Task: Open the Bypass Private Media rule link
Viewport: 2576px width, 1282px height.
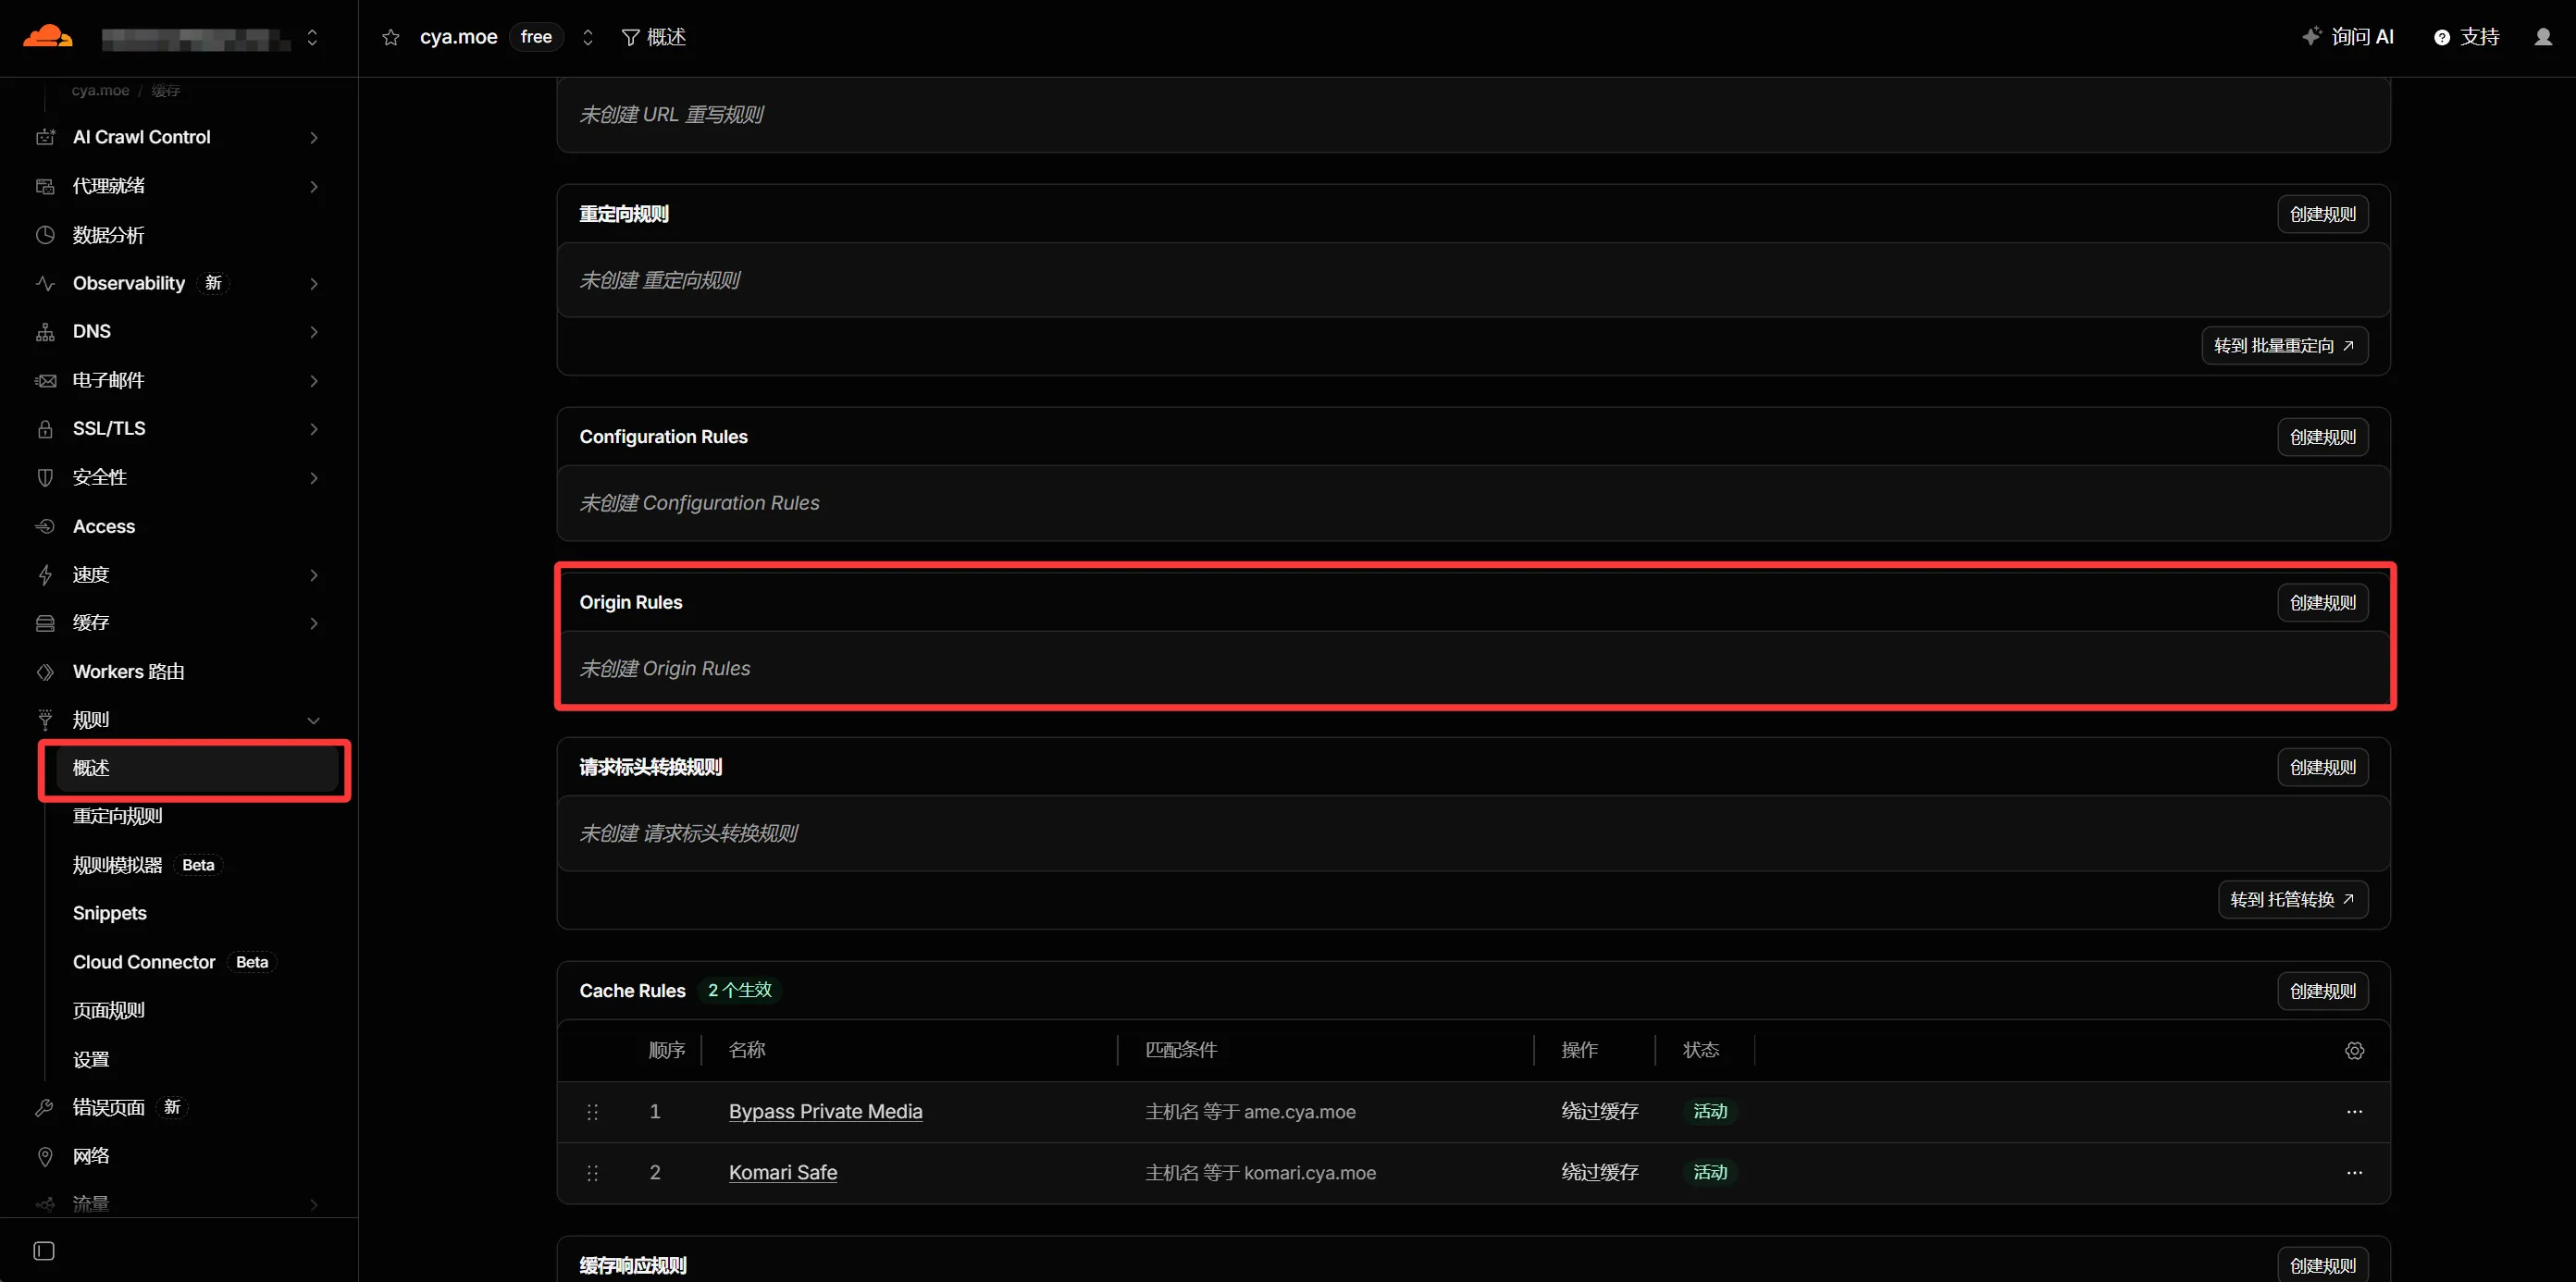Action: click(825, 1111)
